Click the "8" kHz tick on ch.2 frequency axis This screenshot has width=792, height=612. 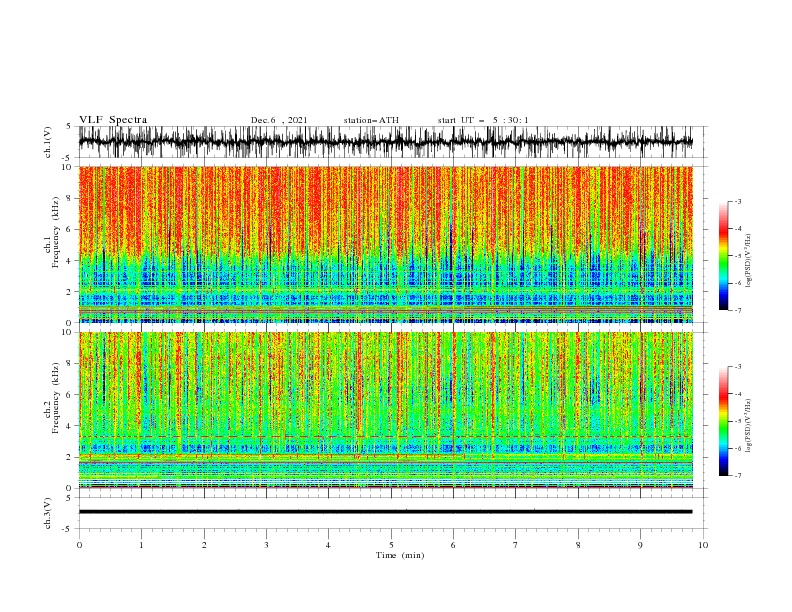click(x=69, y=363)
